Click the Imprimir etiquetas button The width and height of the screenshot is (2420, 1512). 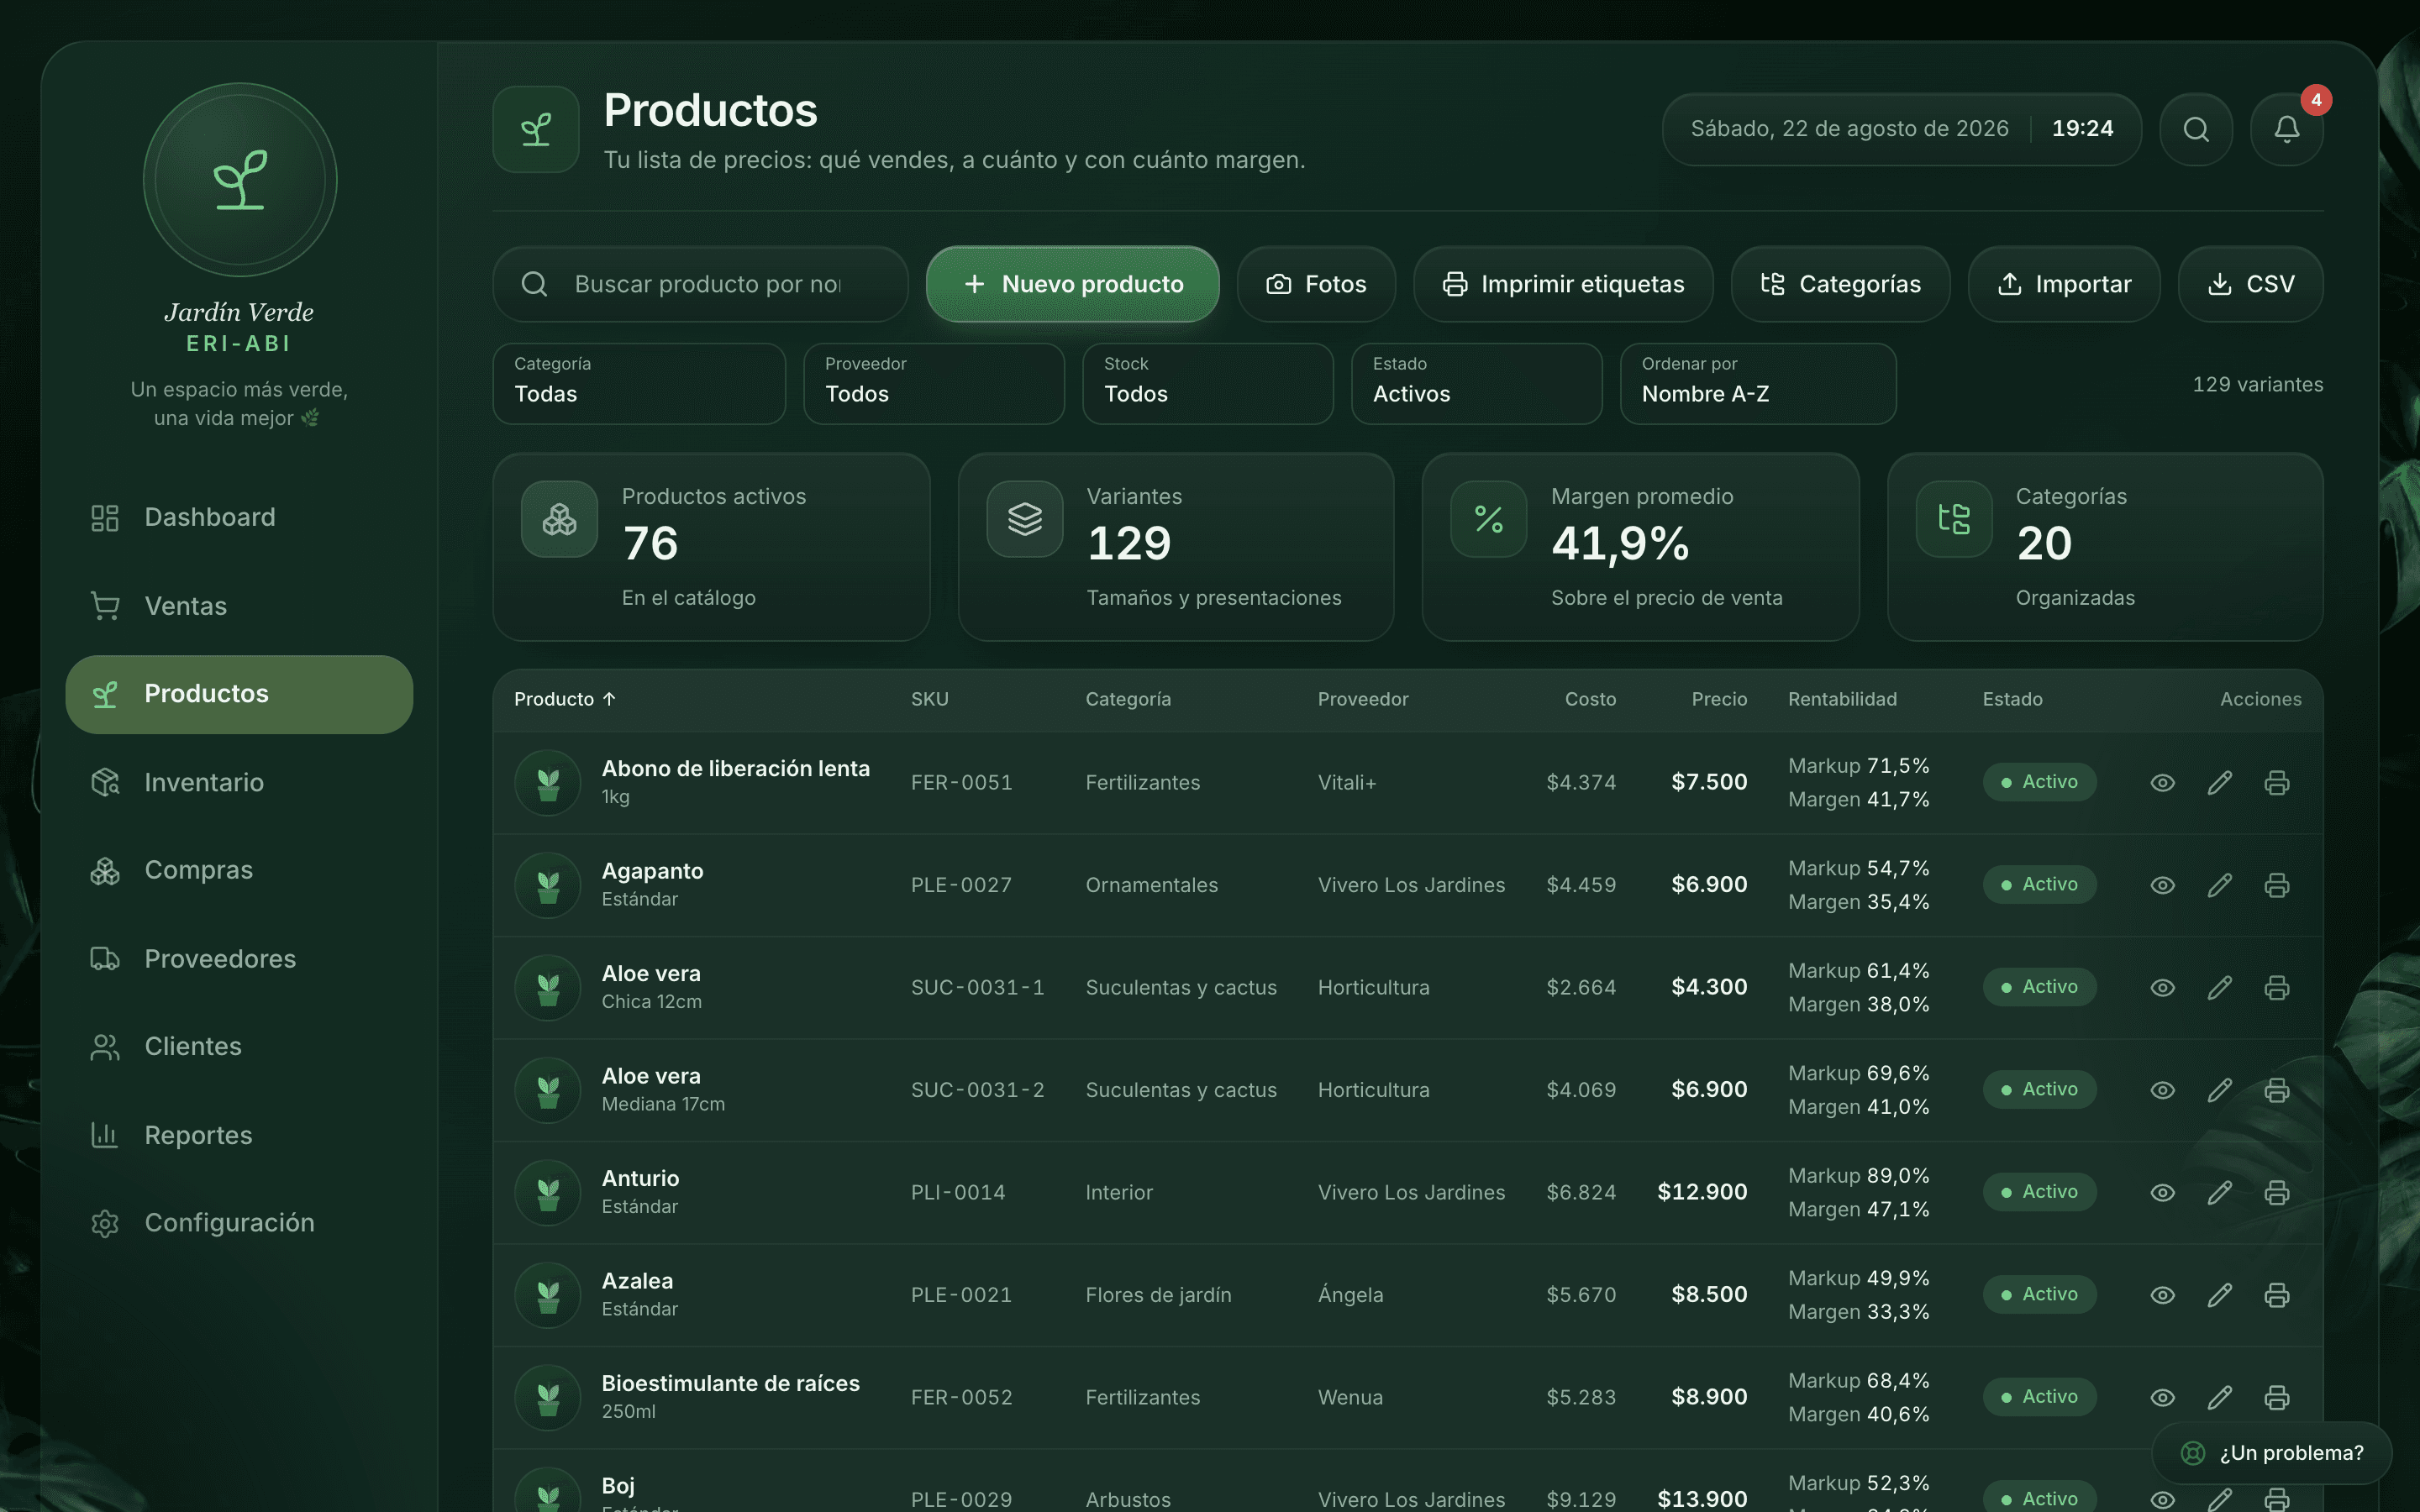1563,284
